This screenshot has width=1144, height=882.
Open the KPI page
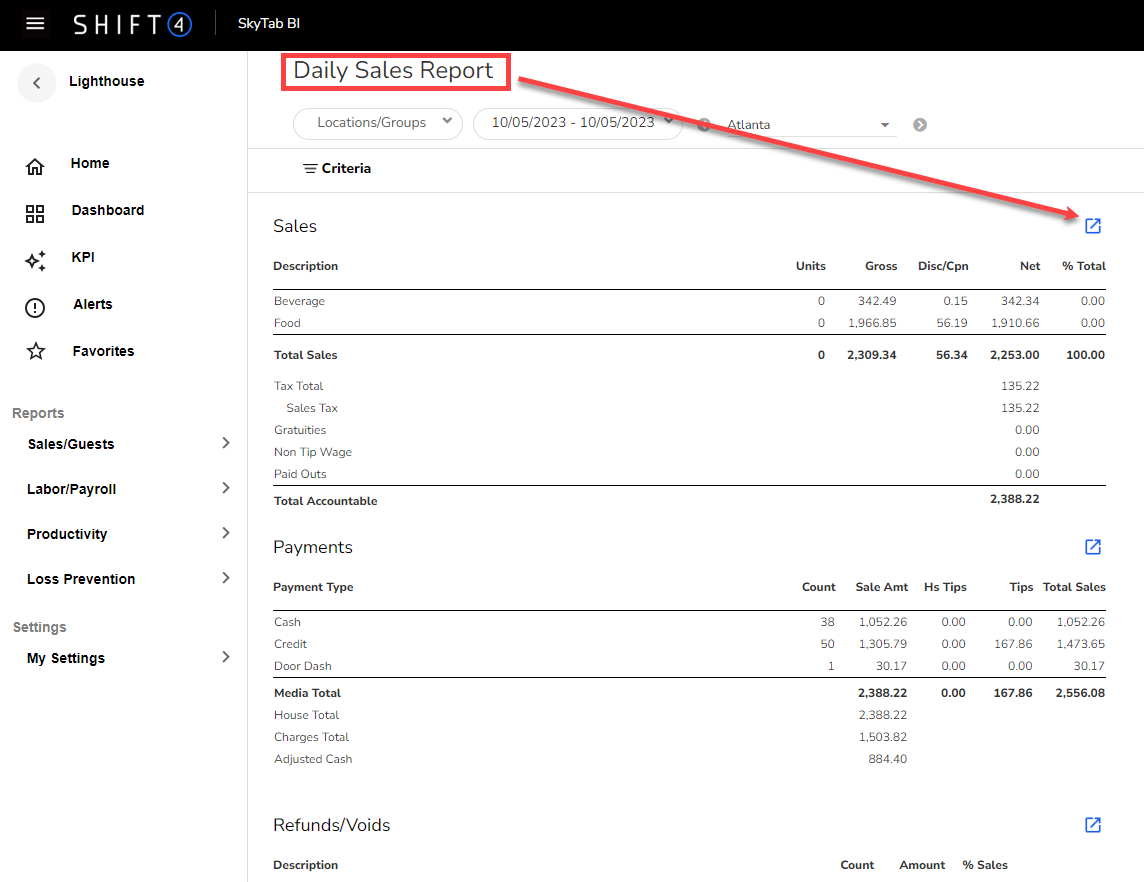[83, 258]
